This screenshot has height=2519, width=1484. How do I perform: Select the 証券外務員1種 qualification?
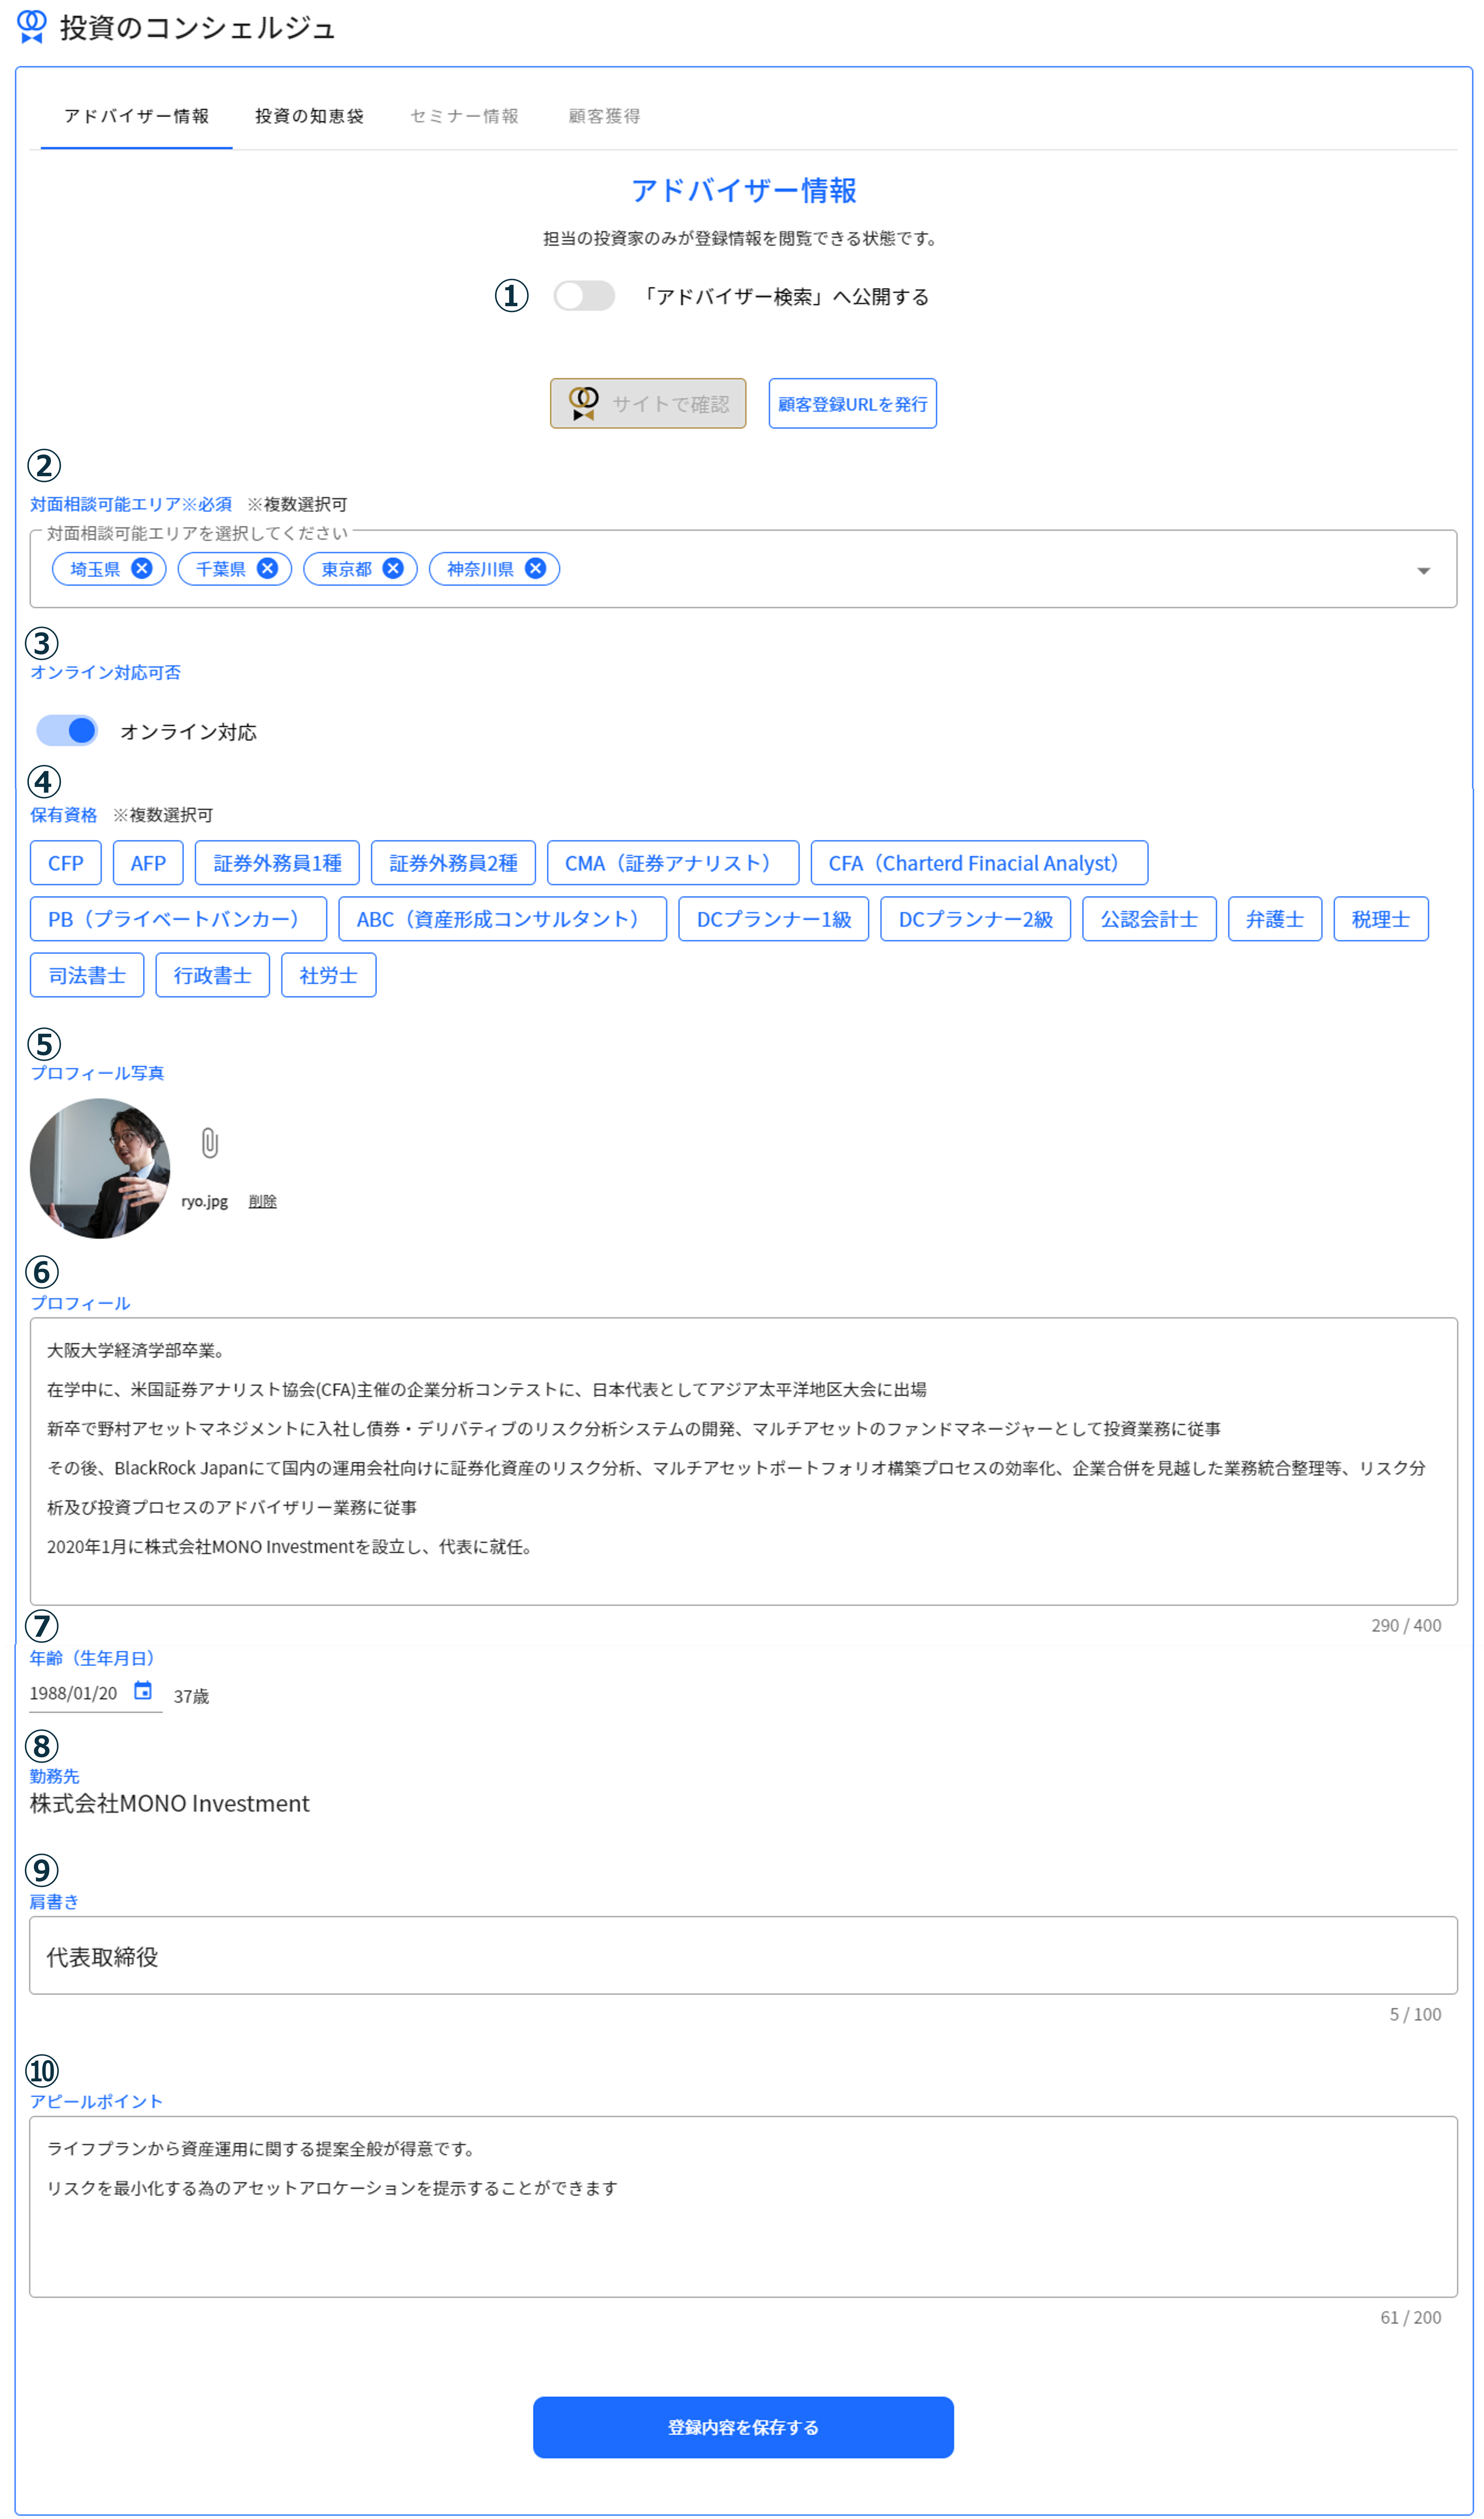pyautogui.click(x=277, y=863)
